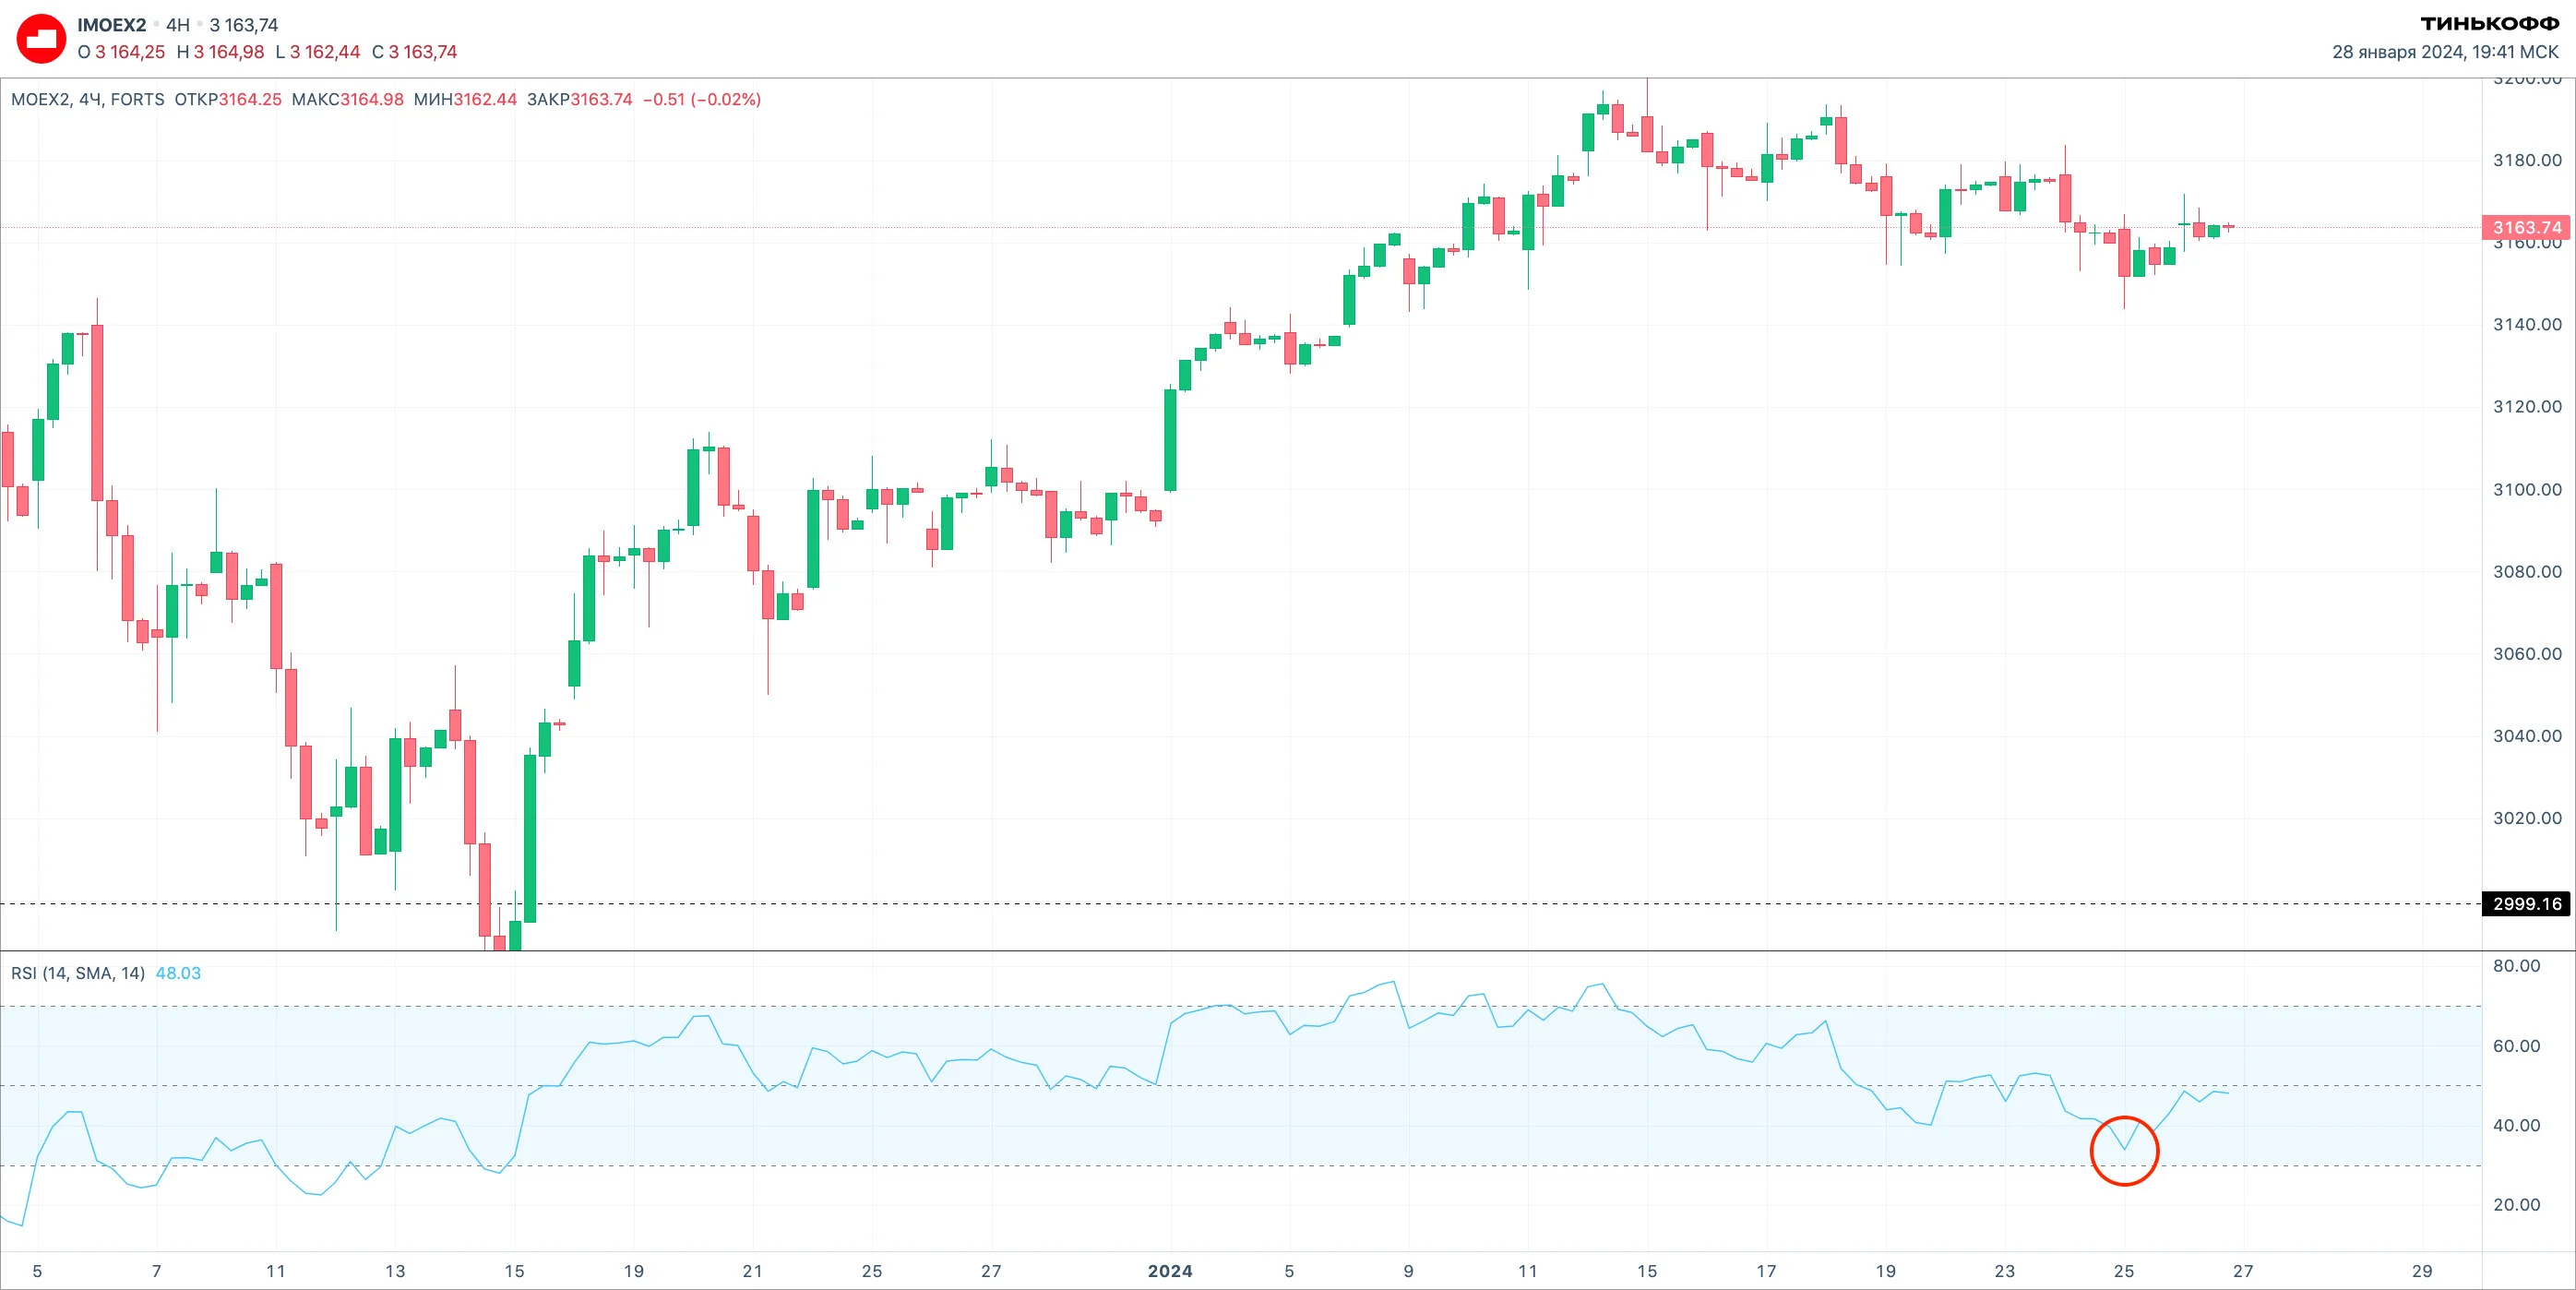Image resolution: width=2576 pixels, height=1290 pixels.
Task: Click the -0.51 (-0.02%) change value
Action: (702, 99)
